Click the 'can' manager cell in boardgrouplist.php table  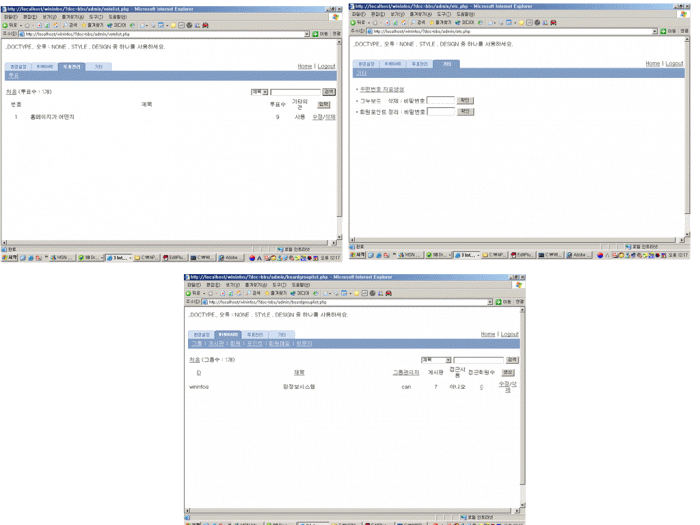(406, 387)
